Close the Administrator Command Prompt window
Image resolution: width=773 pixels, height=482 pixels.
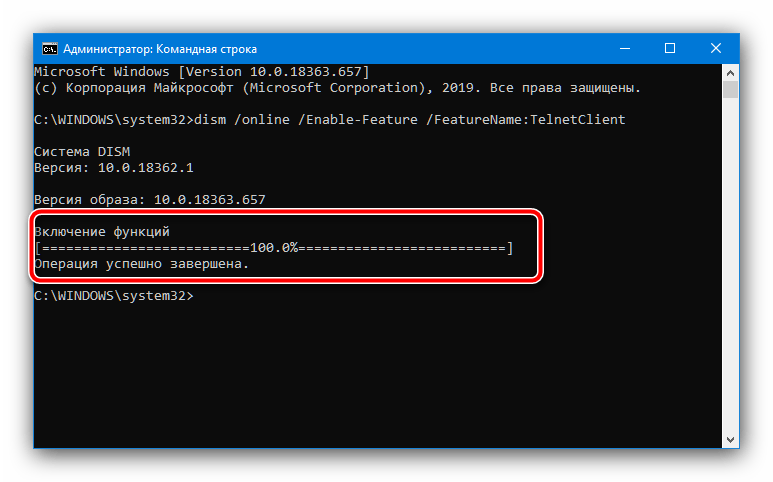pos(715,48)
